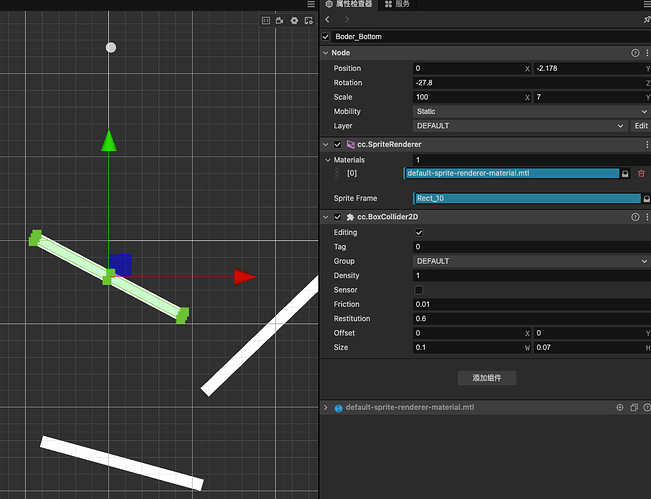Collapse the cc.SpriteRenderer section
Image resolution: width=651 pixels, height=499 pixels.
click(x=326, y=144)
